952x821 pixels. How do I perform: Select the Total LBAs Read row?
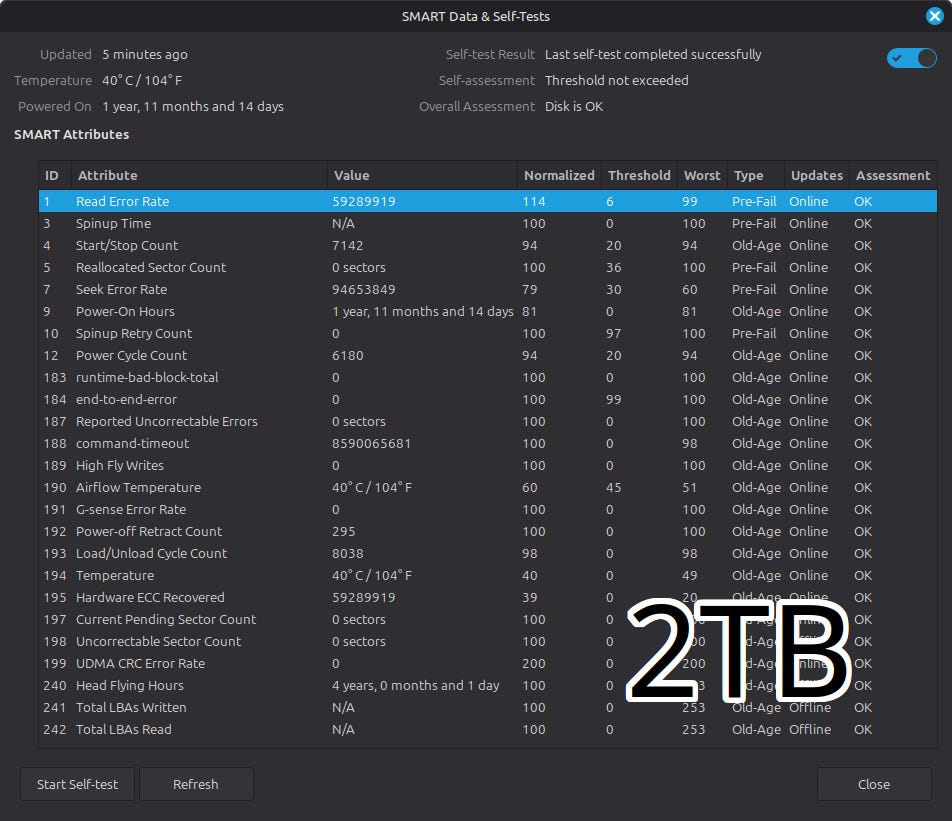tap(488, 729)
